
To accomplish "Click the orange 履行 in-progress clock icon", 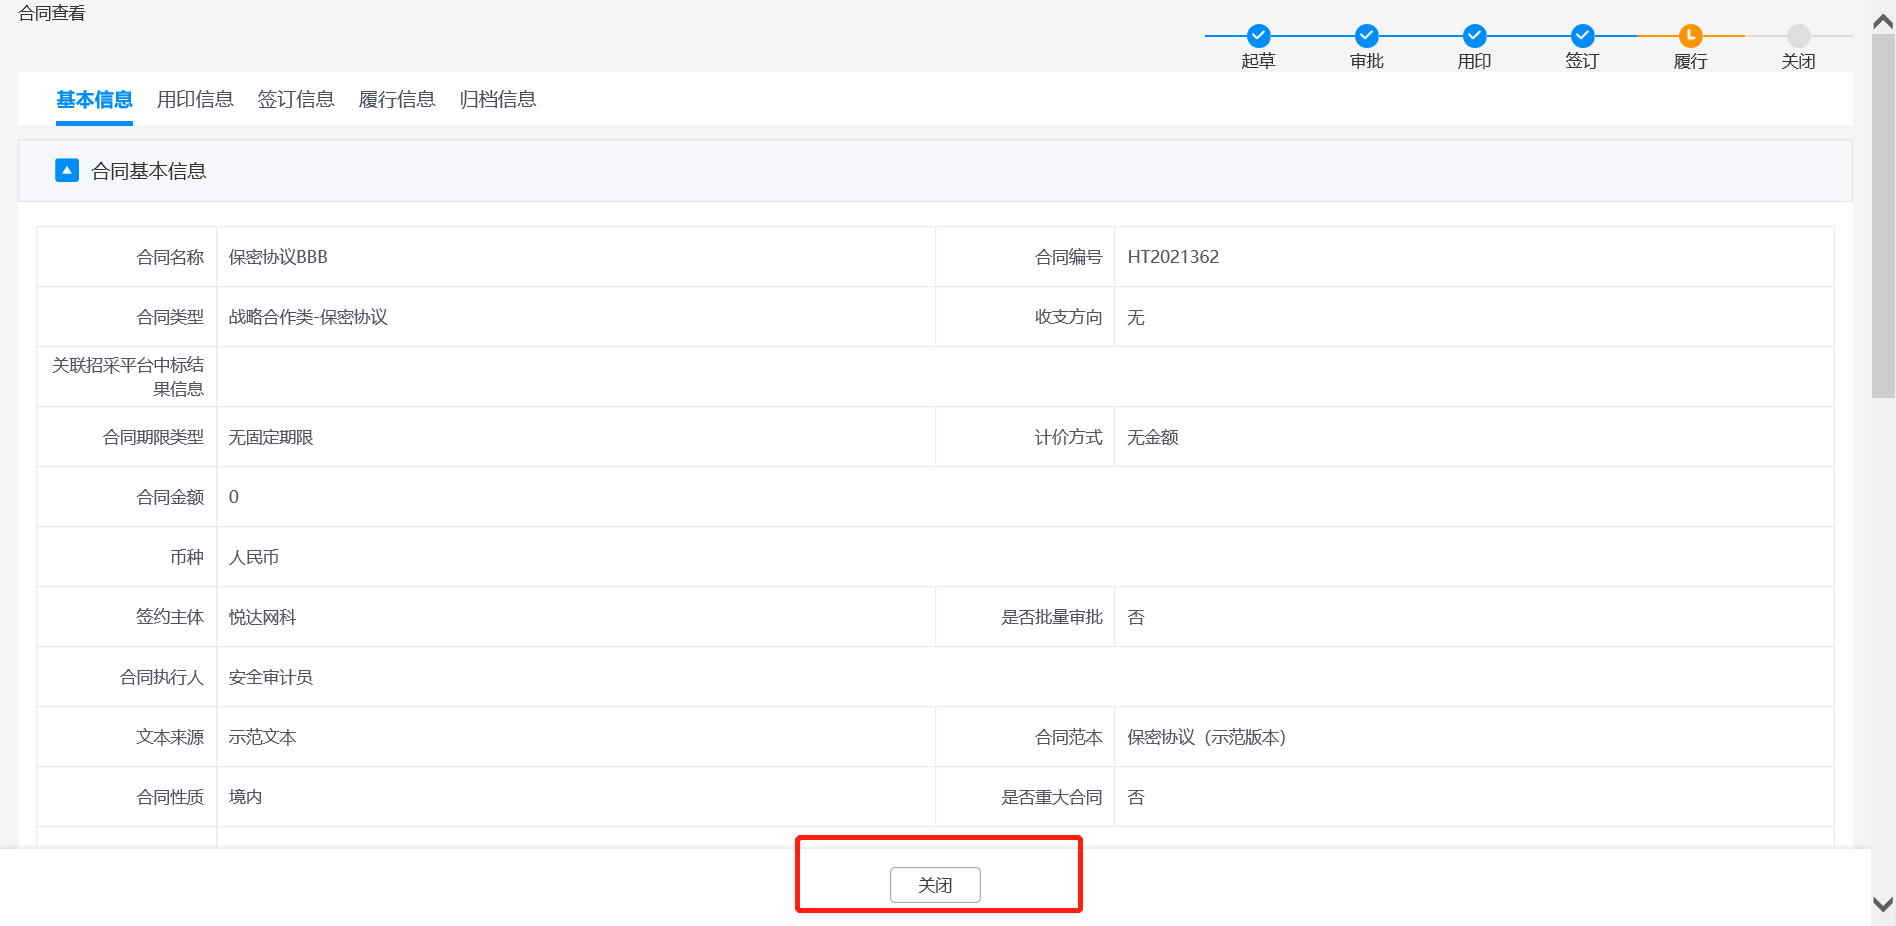I will 1690,36.
